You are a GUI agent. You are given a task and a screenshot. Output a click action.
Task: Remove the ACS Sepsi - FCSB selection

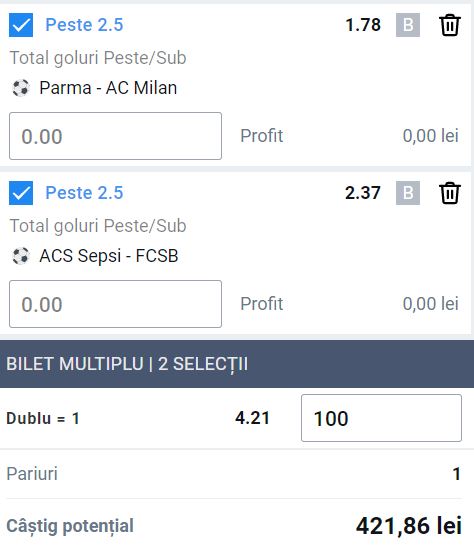coord(450,193)
